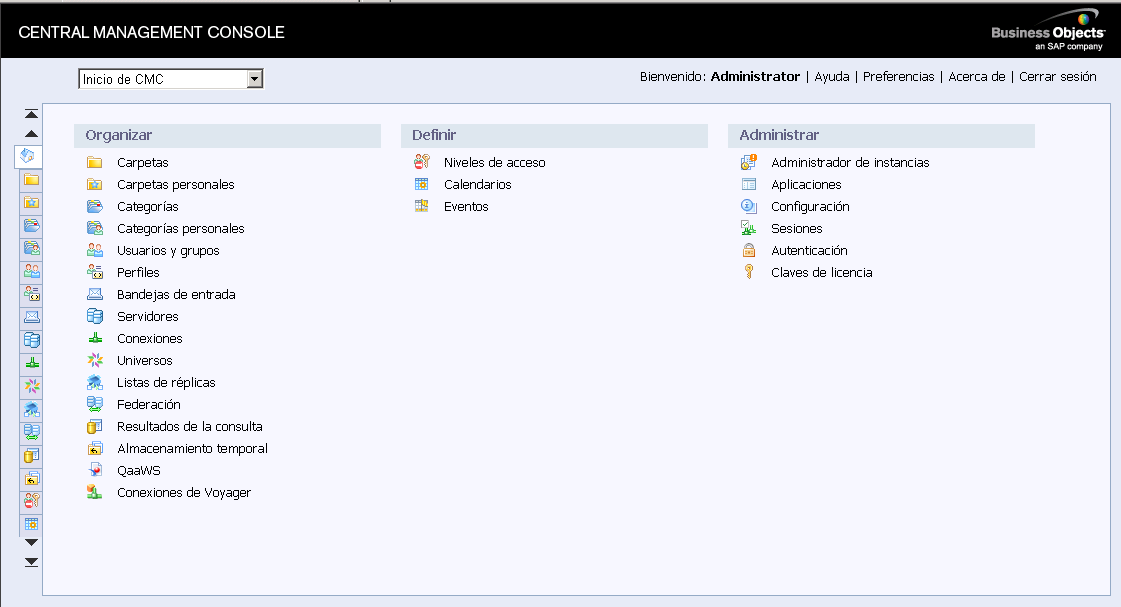Open the Calendarios link under Definir
Screen dimensions: 1121x607
click(x=477, y=185)
